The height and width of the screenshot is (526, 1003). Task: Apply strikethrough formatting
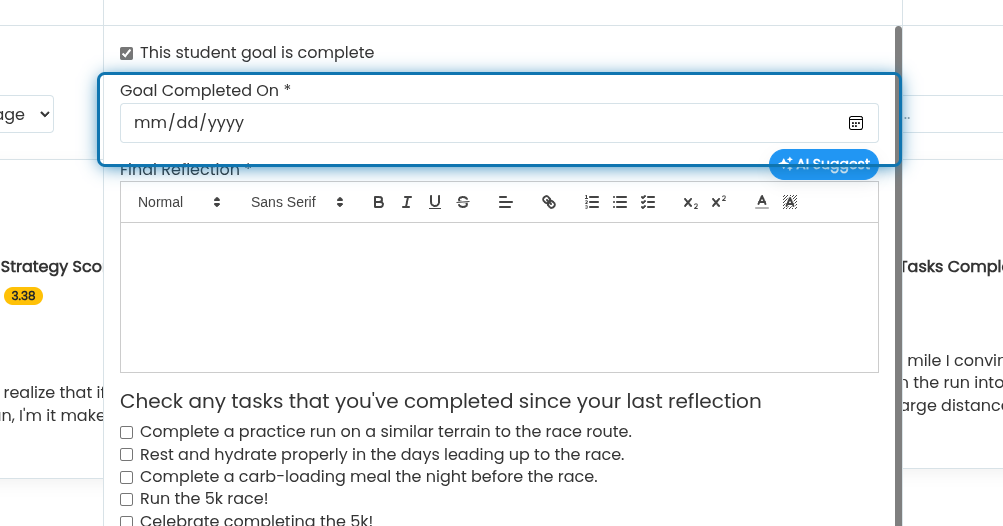point(462,202)
